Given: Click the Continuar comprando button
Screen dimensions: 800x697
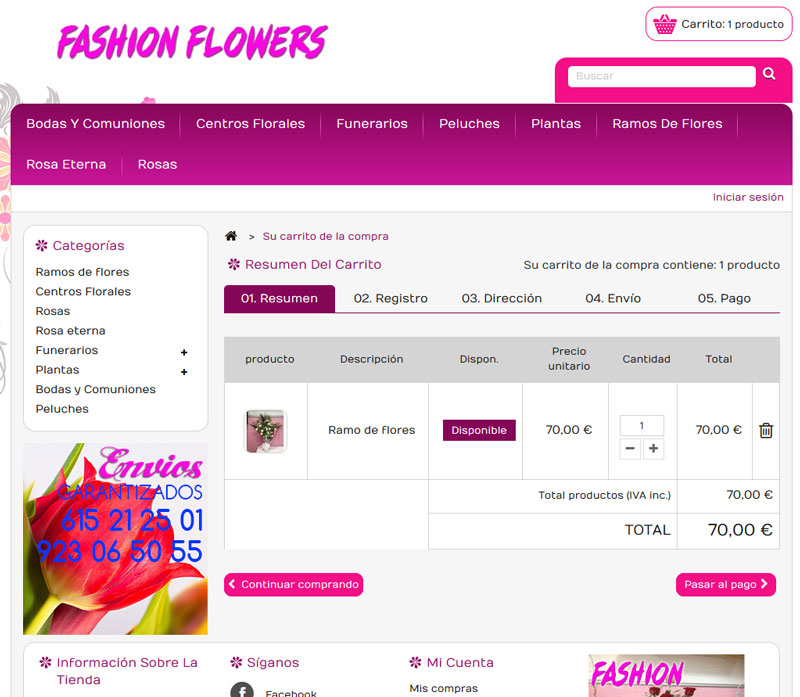Looking at the screenshot, I should pyautogui.click(x=293, y=585).
